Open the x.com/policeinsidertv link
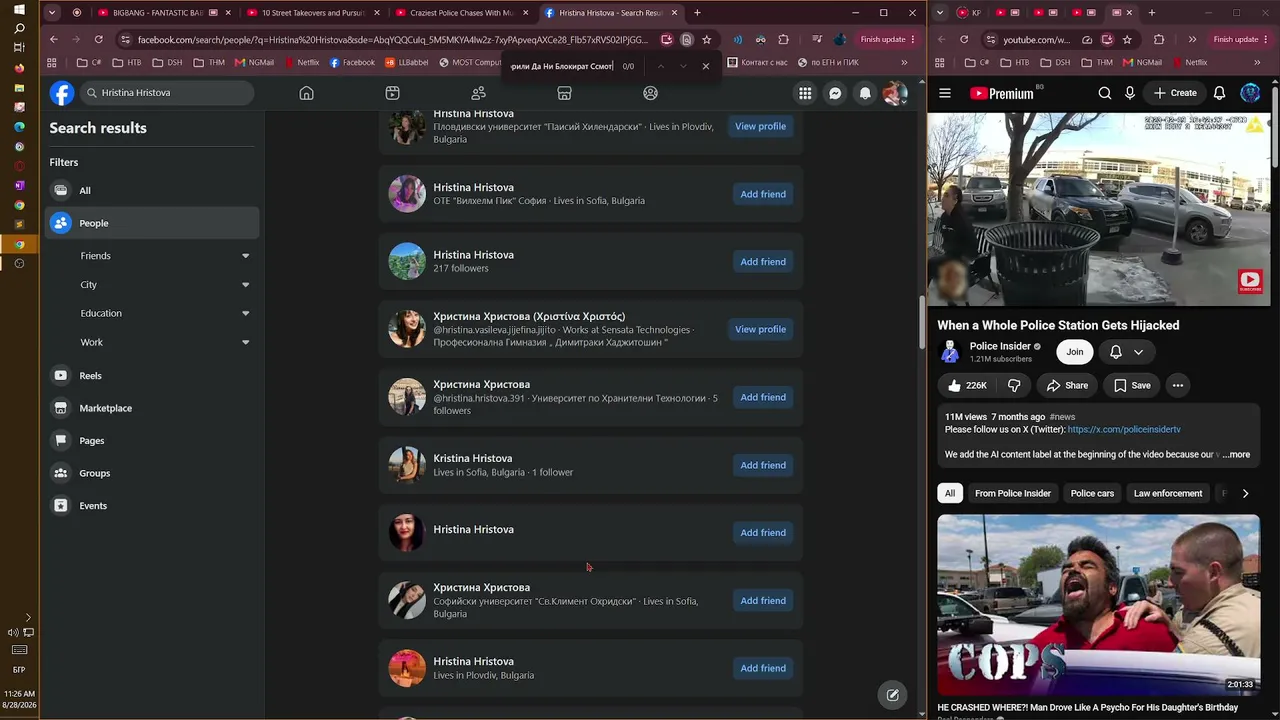This screenshot has height=720, width=1280. click(x=1124, y=430)
